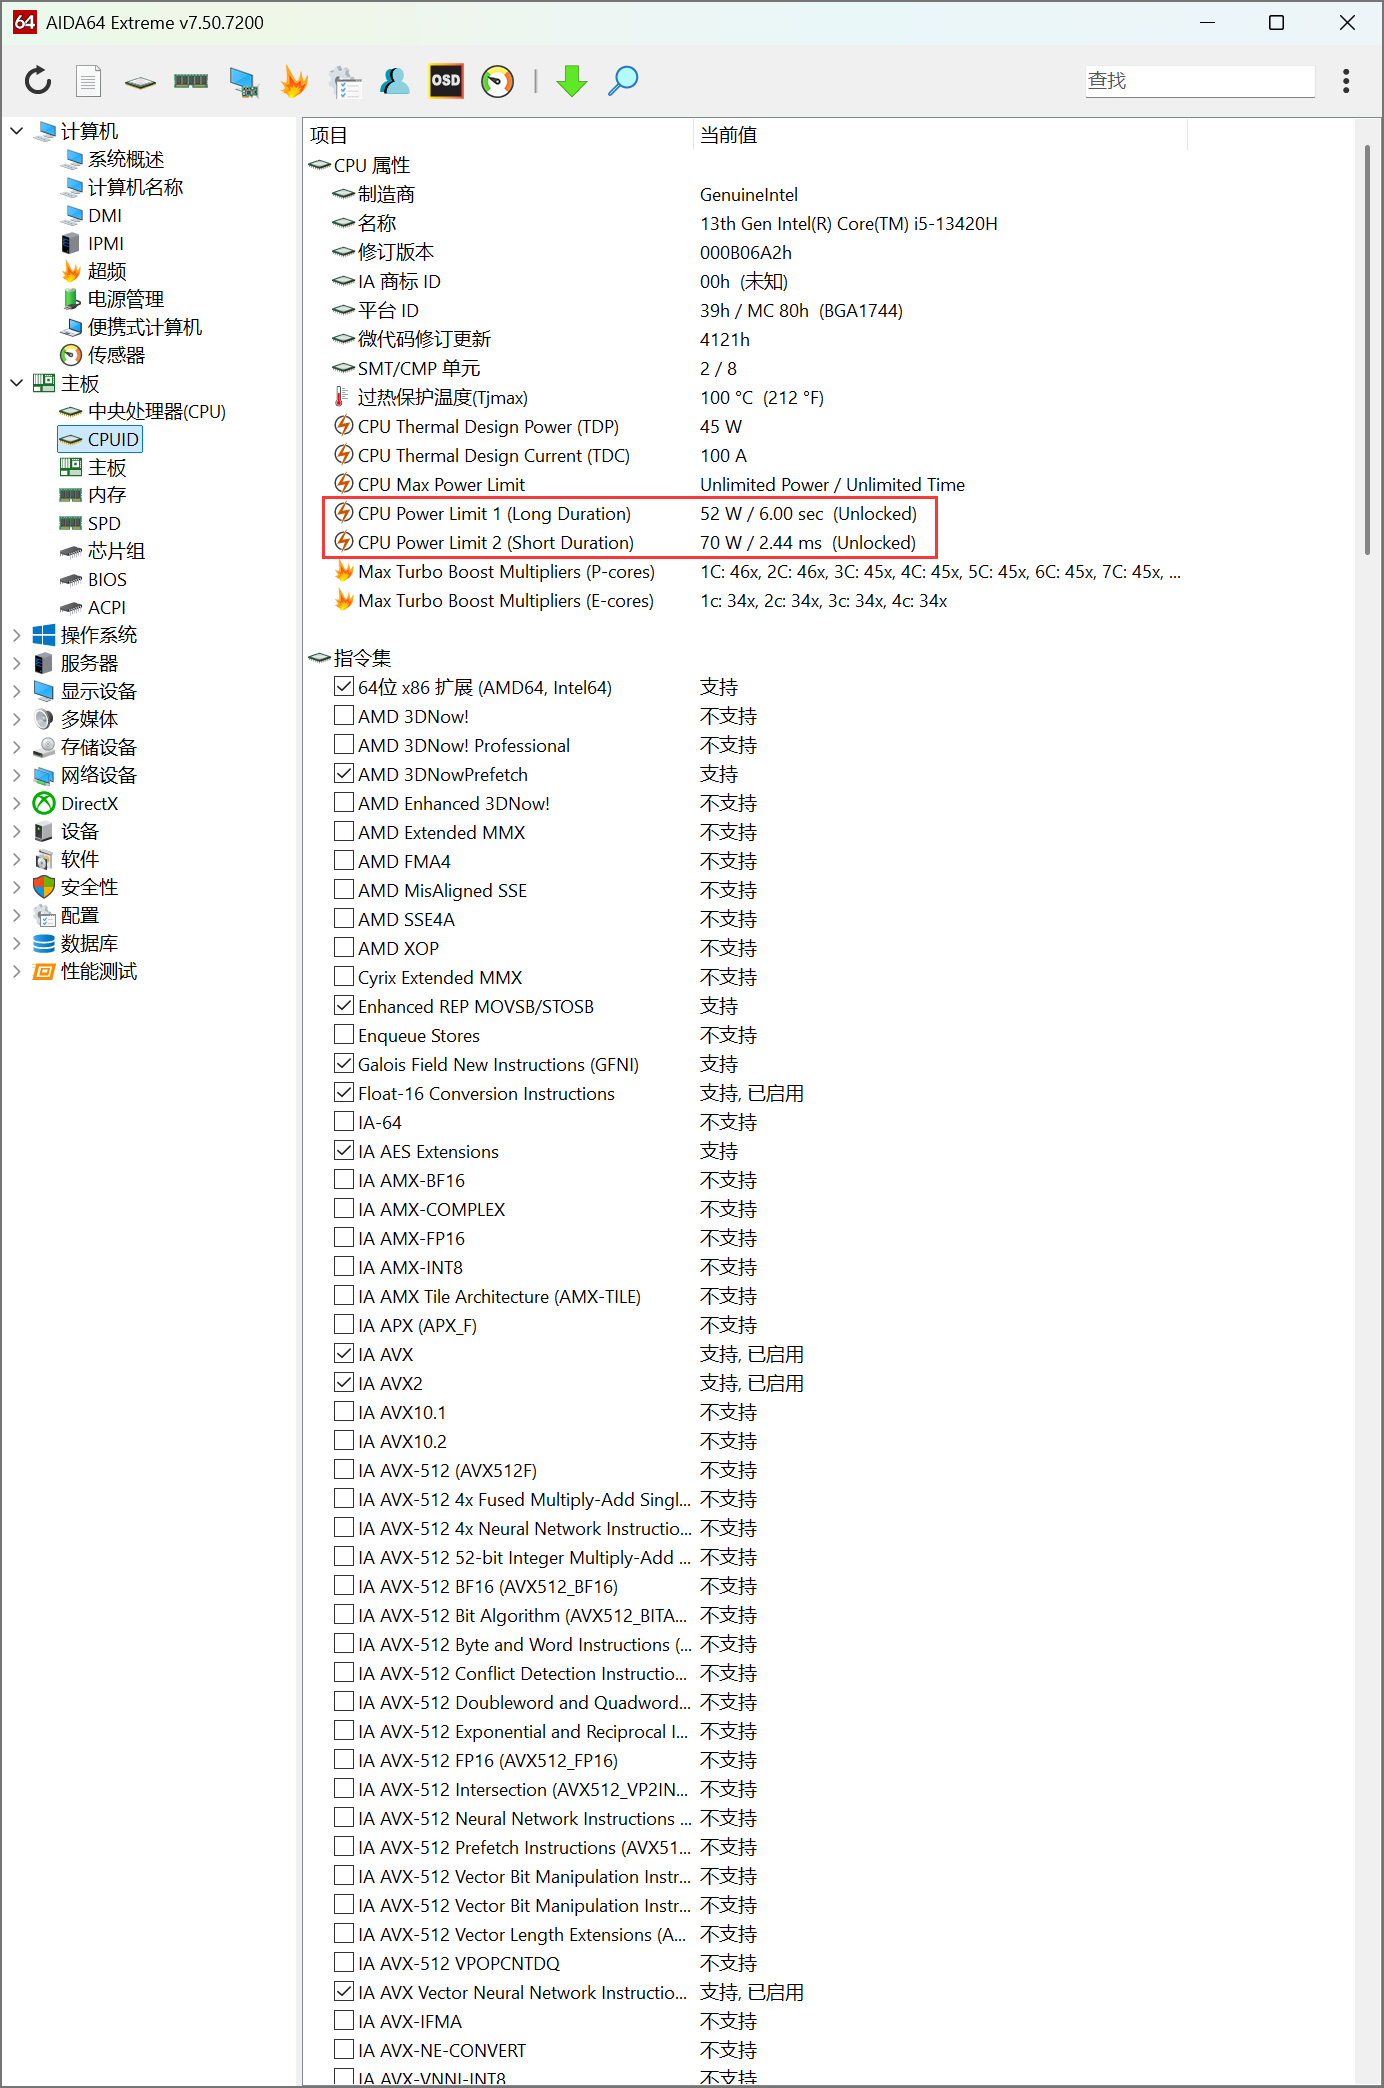This screenshot has height=2088, width=1384.
Task: Click the 查找 search input field
Action: (1200, 81)
